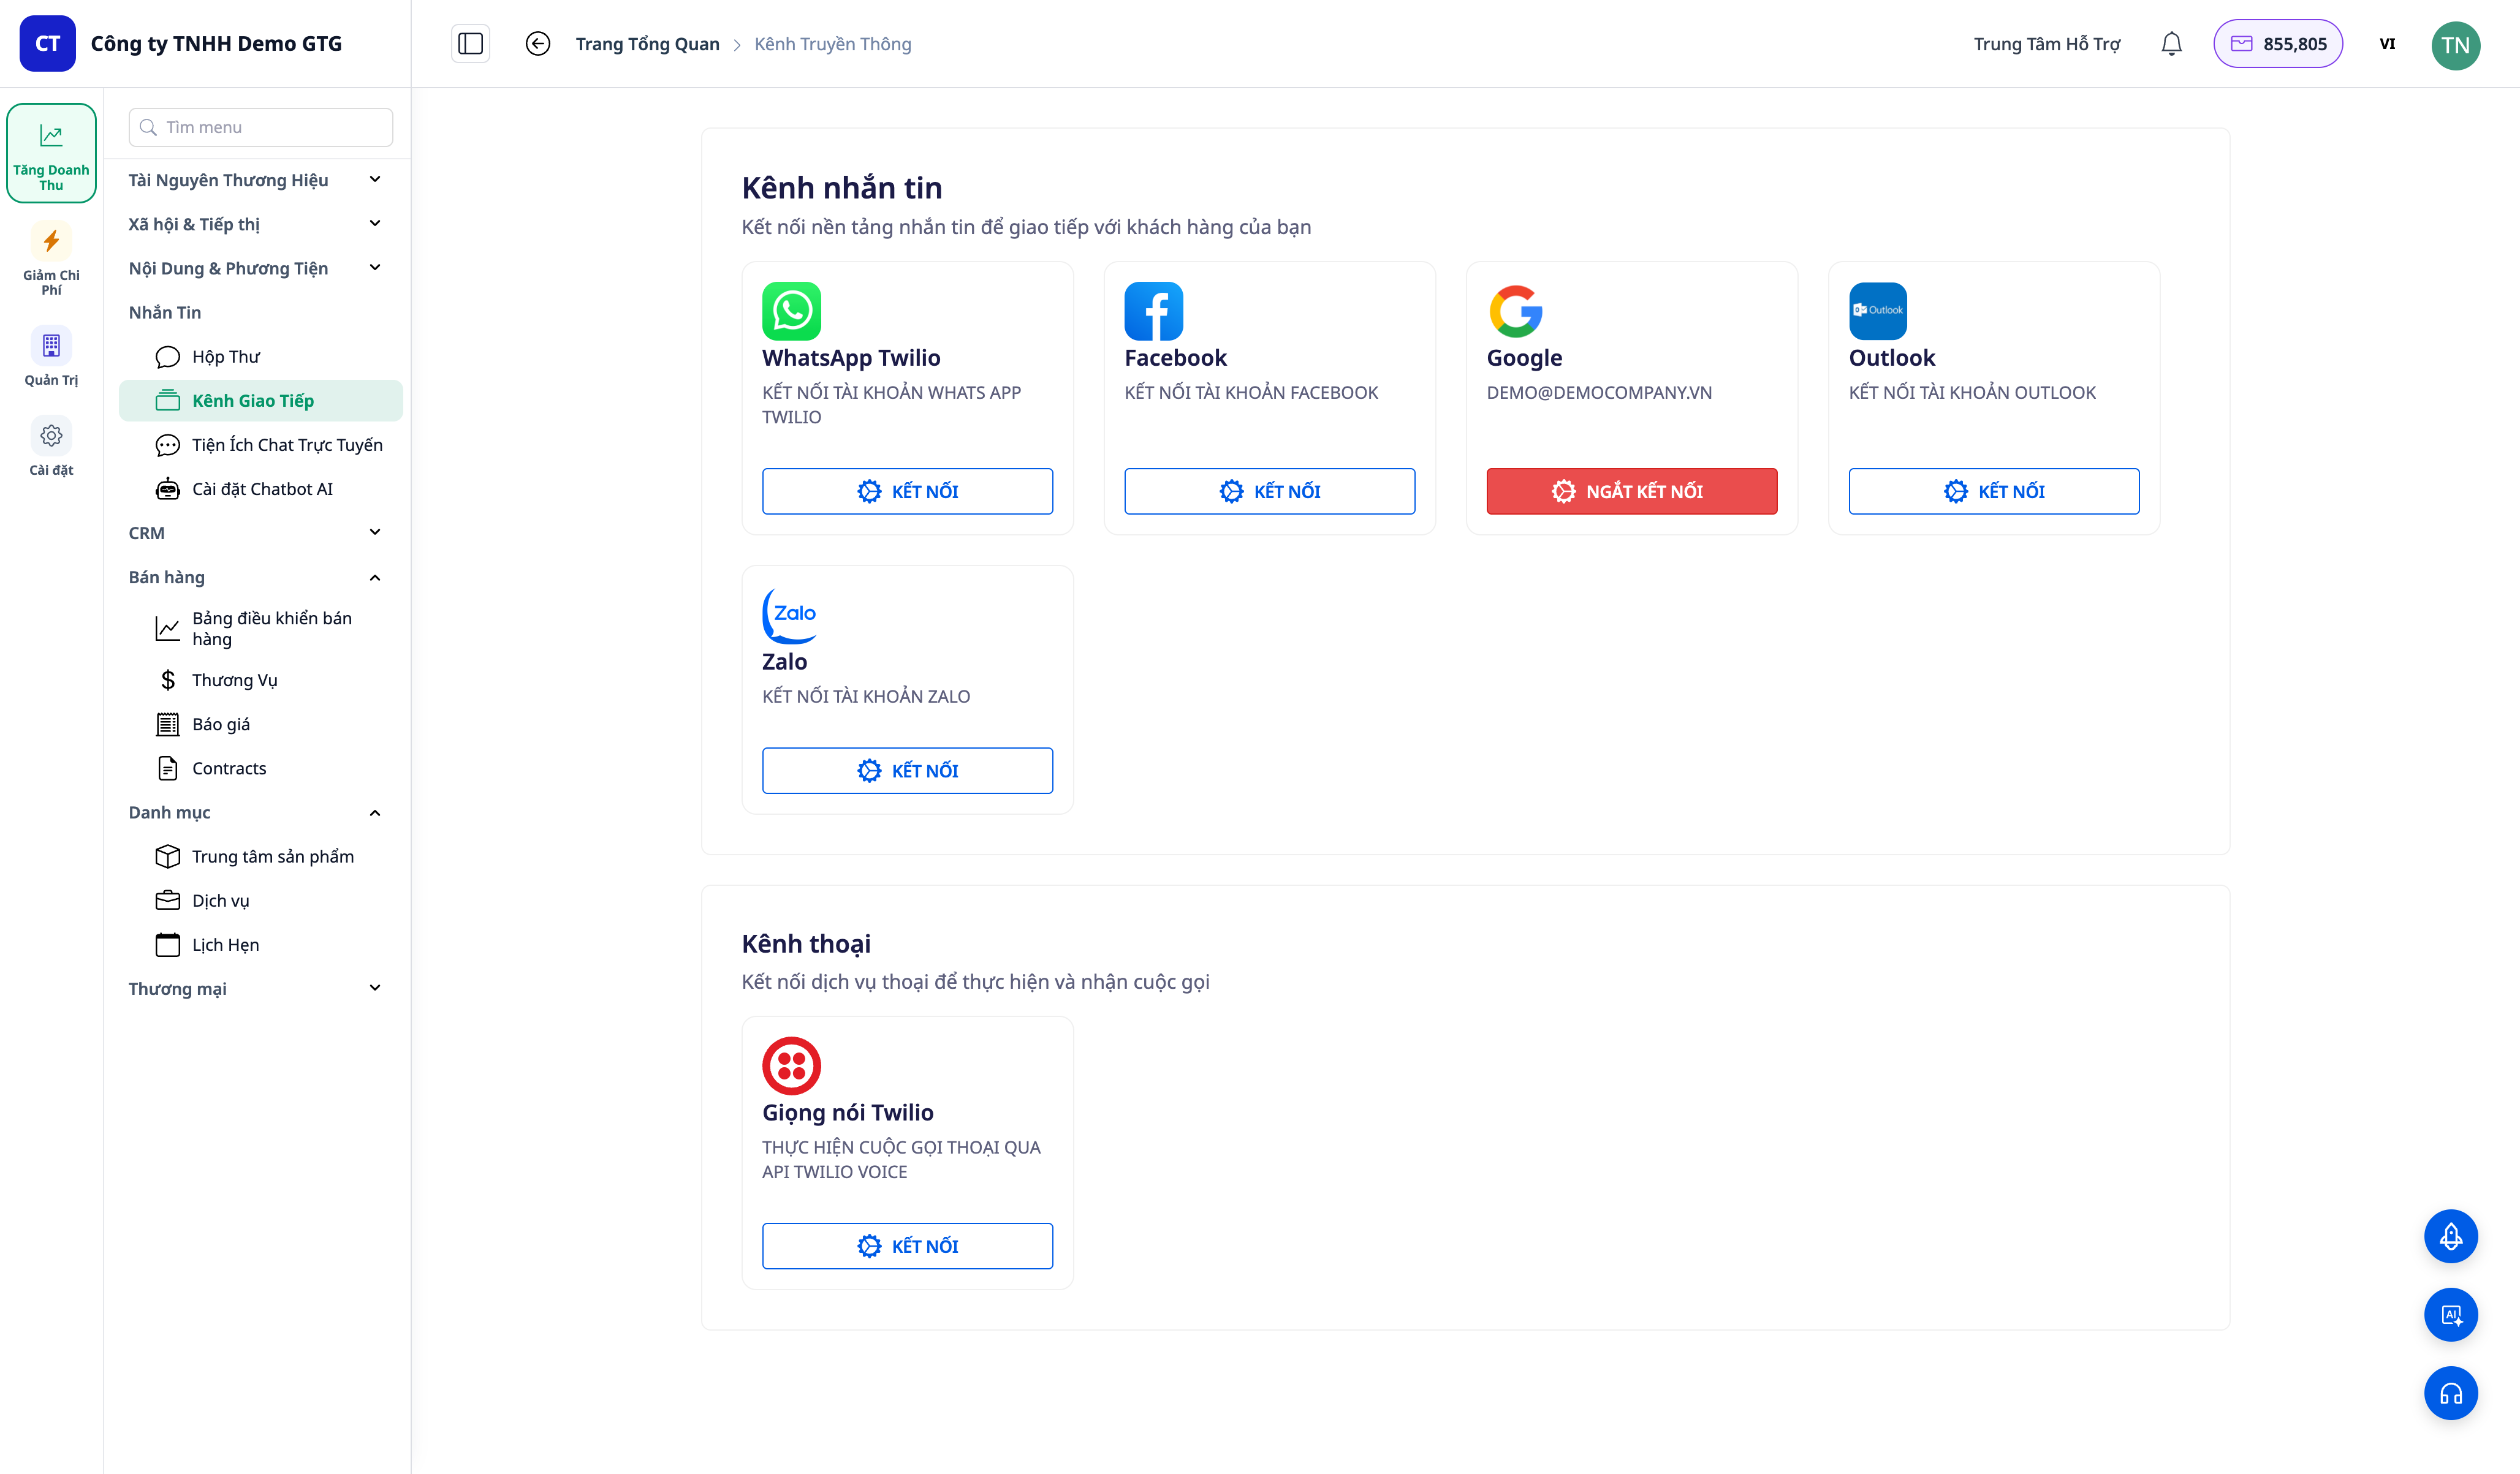
Task: Select Kênh Giao Tiếp menu item
Action: tap(261, 401)
